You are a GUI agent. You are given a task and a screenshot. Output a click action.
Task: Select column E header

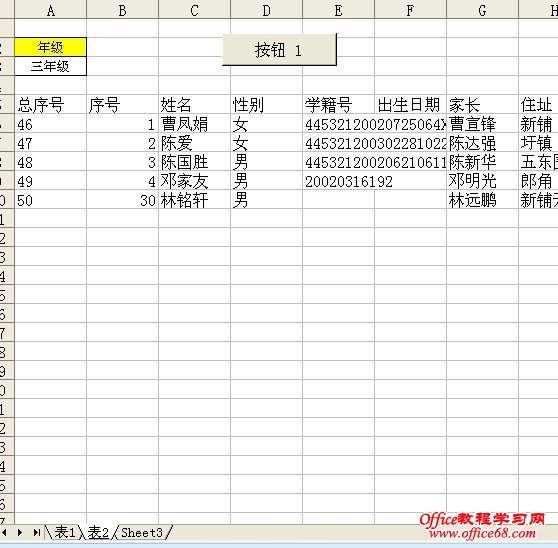(338, 10)
